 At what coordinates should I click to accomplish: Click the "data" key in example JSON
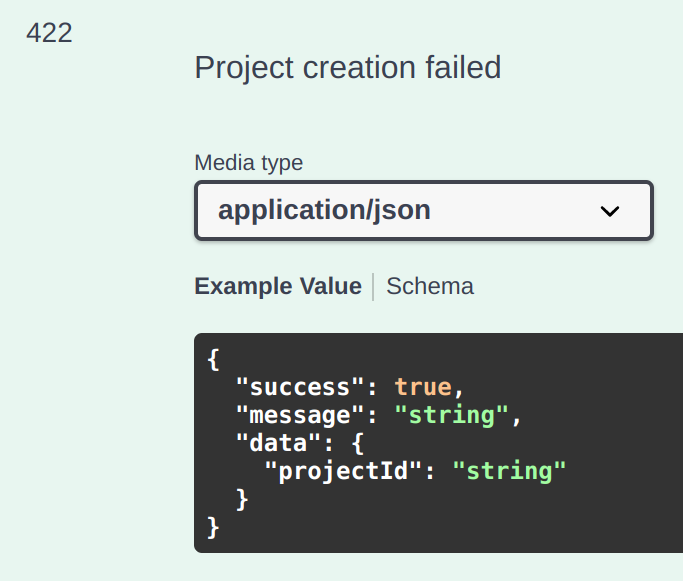point(278,443)
